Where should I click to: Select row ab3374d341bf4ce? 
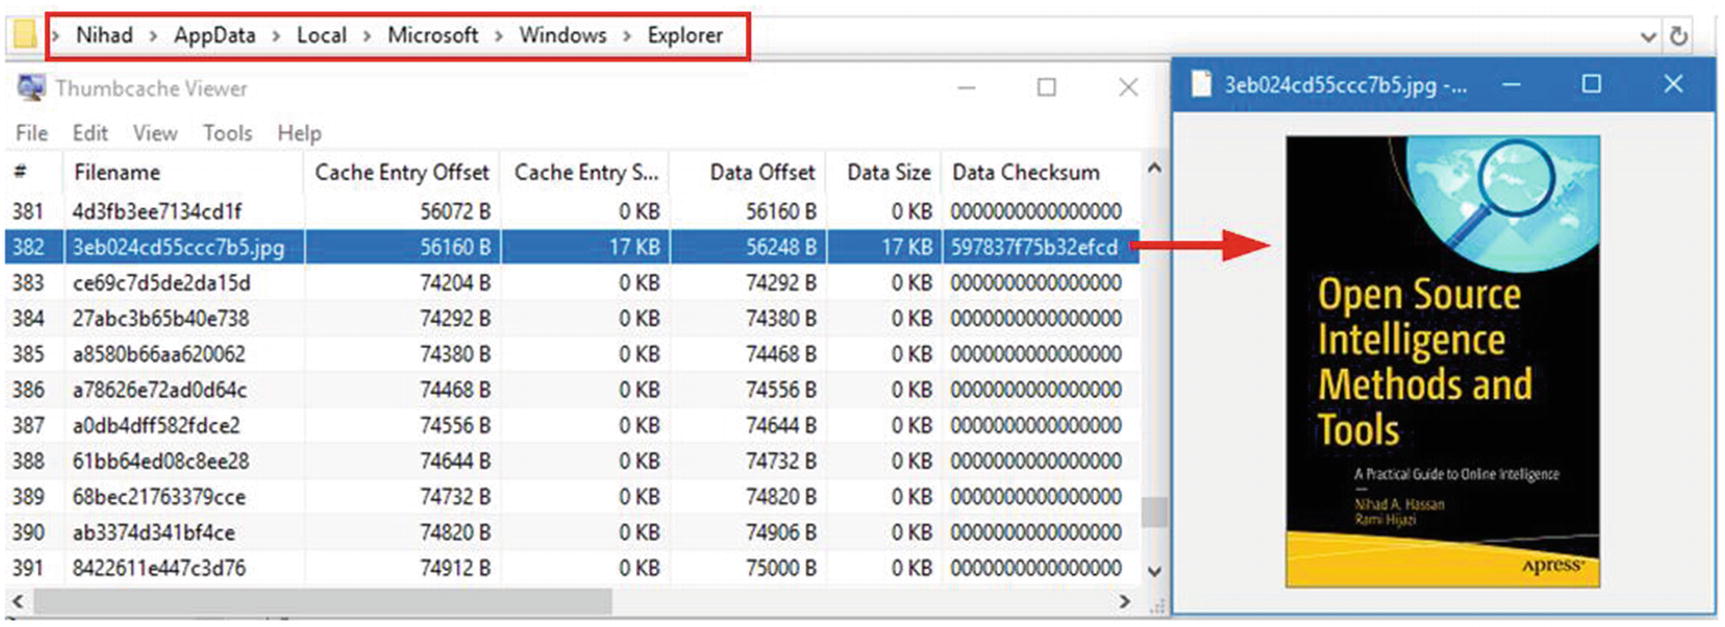coord(572,532)
